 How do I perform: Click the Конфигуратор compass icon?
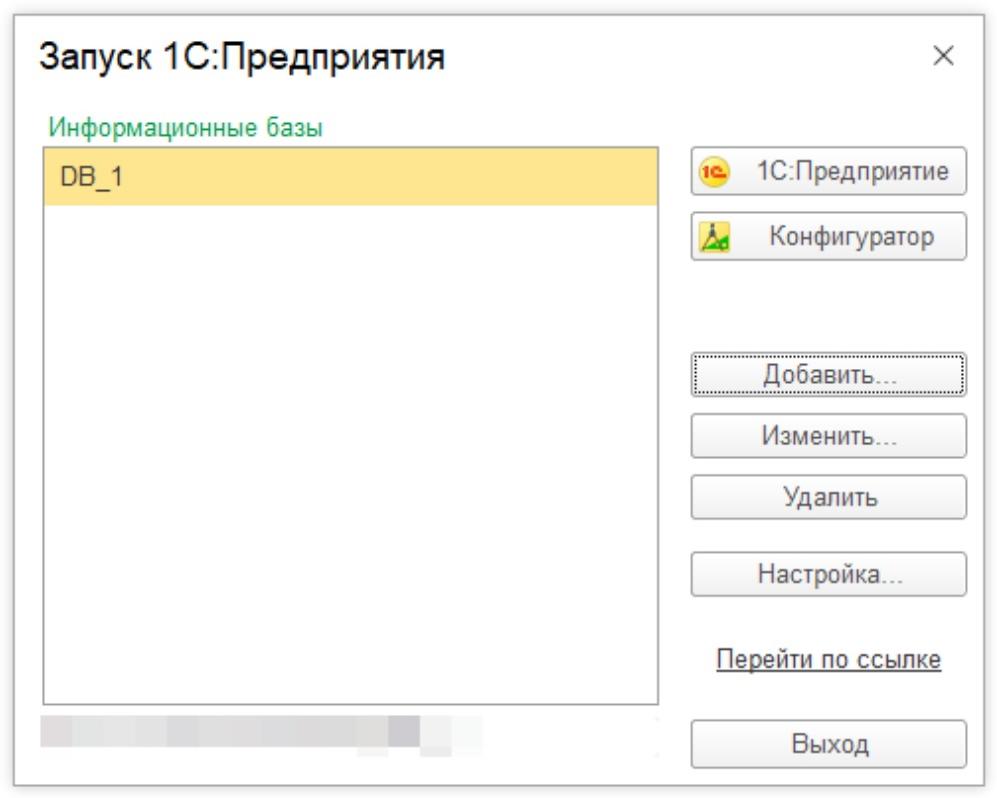point(714,237)
